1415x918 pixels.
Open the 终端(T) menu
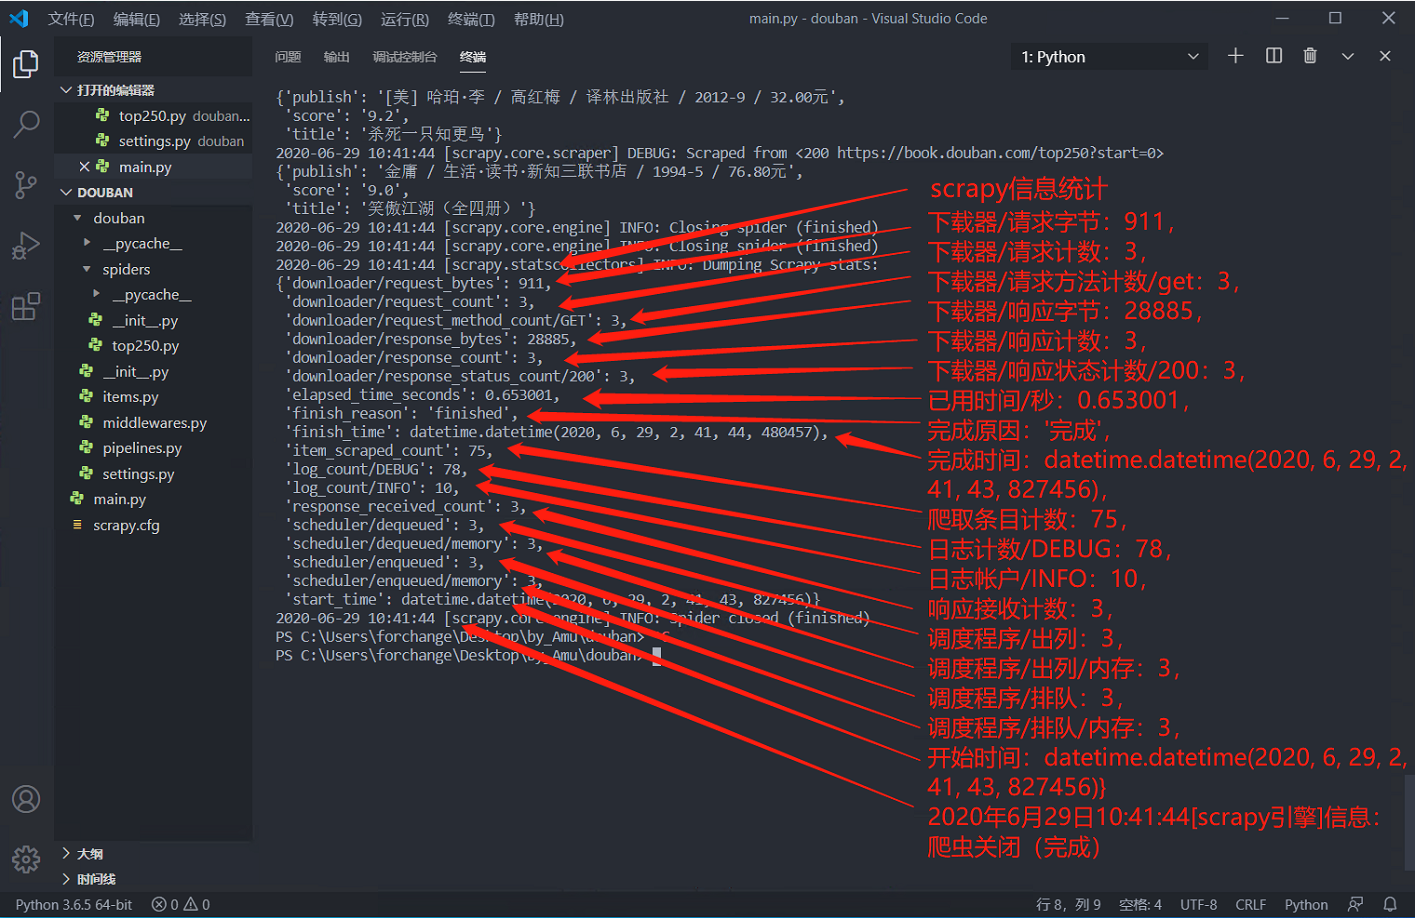[471, 19]
